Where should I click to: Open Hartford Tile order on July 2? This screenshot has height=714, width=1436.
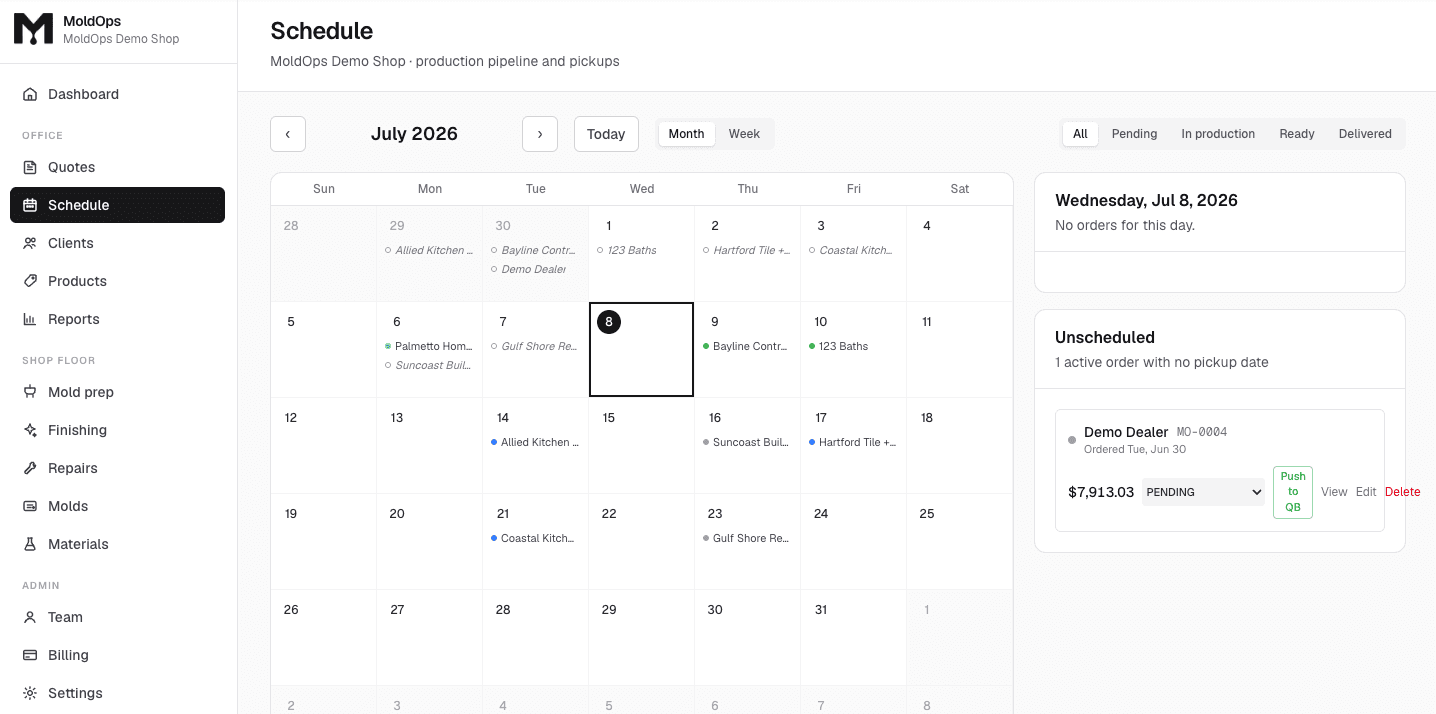click(x=747, y=250)
